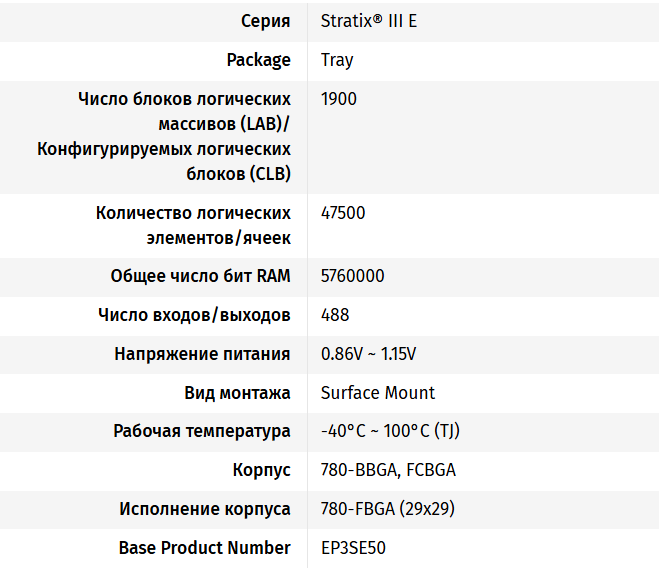Click the 'Общее число бит RAM' label
Image resolution: width=659 pixels, height=585 pixels.
201,276
